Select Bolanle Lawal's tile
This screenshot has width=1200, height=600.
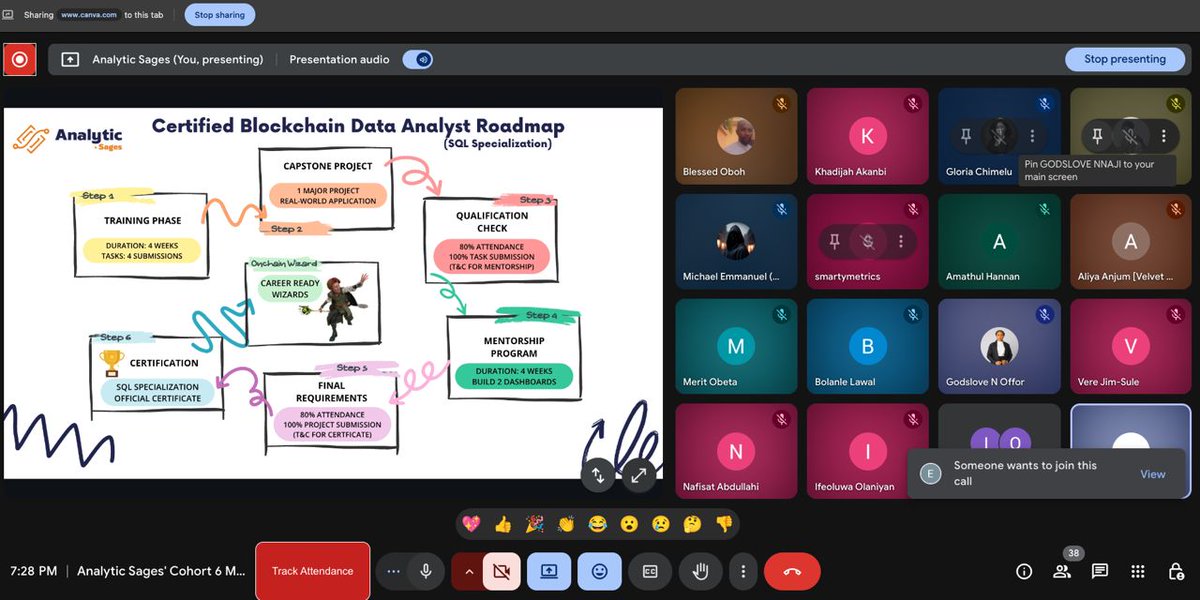click(x=867, y=346)
